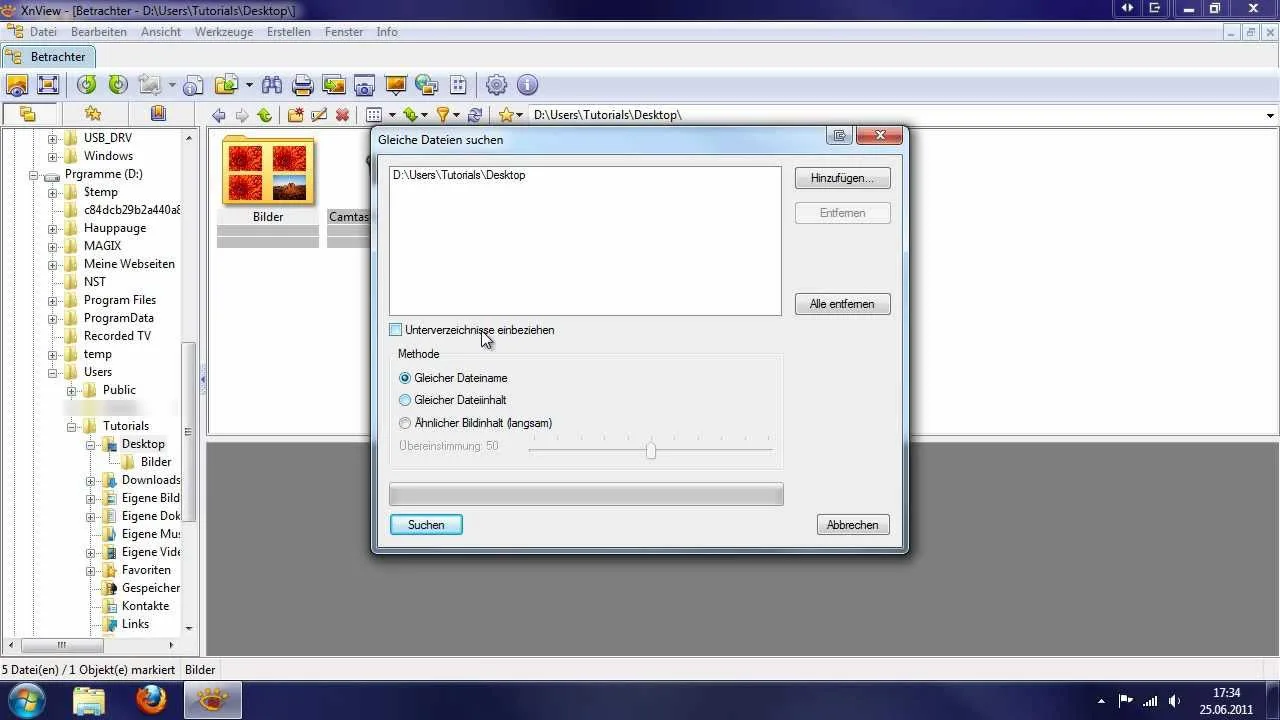Image resolution: width=1280 pixels, height=720 pixels.
Task: Click the red delete X icon
Action: tap(342, 115)
